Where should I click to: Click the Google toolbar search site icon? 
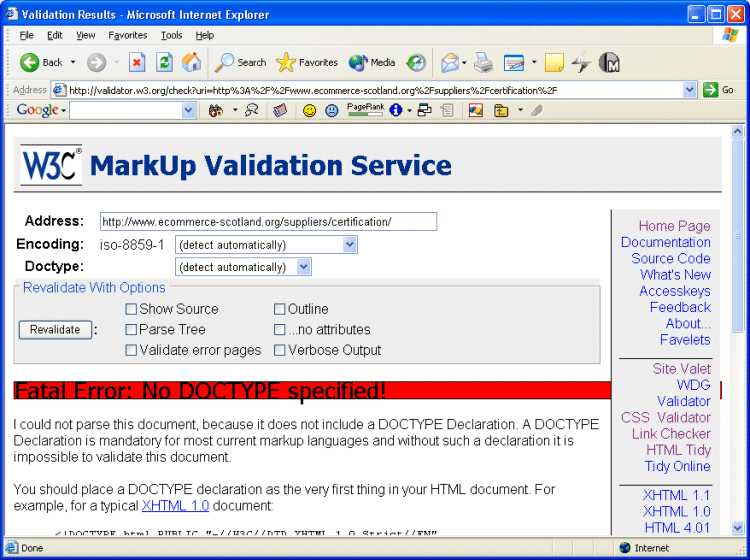[252, 110]
